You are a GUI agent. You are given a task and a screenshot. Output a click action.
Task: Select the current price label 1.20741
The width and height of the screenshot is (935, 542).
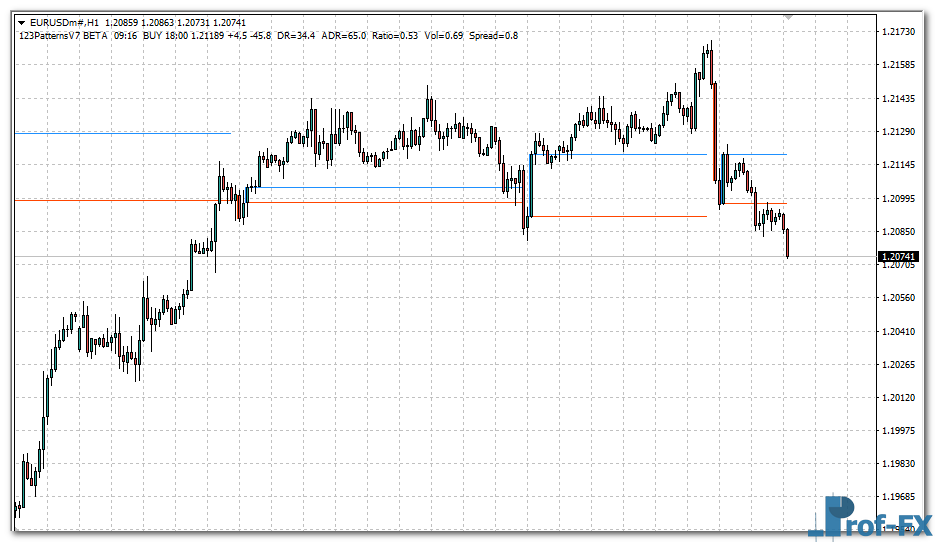pos(900,257)
